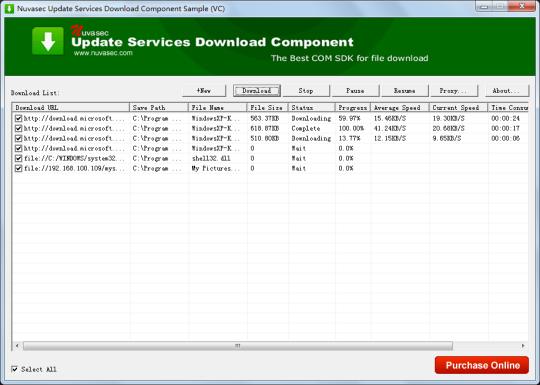Click the My Pictures... file name cell
Image resolution: width=540 pixels, height=385 pixels.
[216, 168]
